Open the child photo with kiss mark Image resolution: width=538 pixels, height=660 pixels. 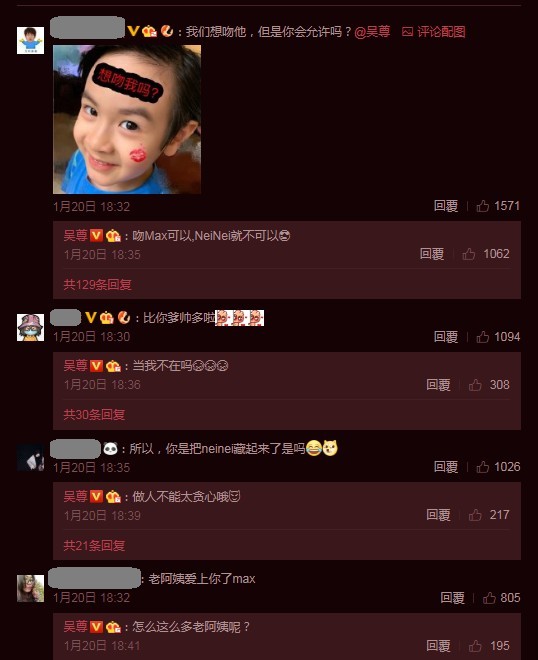click(127, 120)
